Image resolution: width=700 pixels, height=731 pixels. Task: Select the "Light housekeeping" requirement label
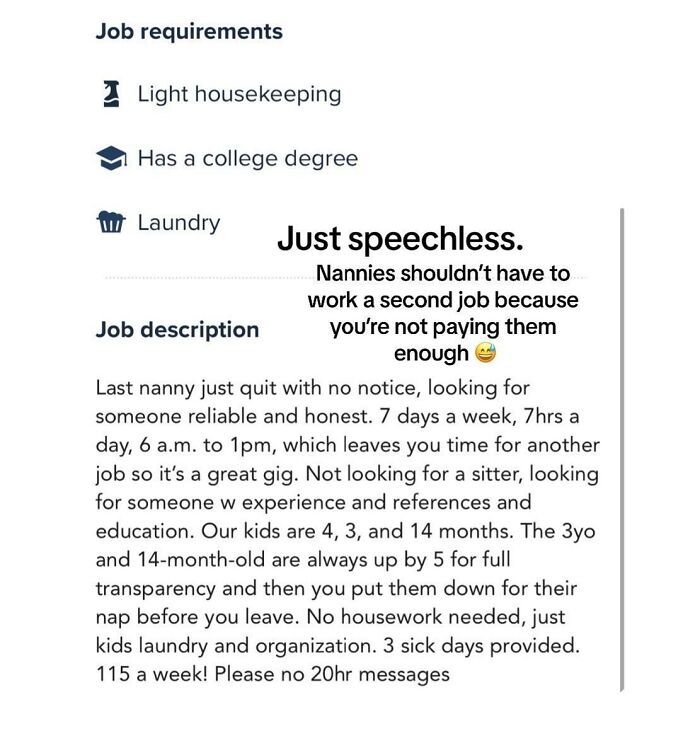[x=239, y=94]
